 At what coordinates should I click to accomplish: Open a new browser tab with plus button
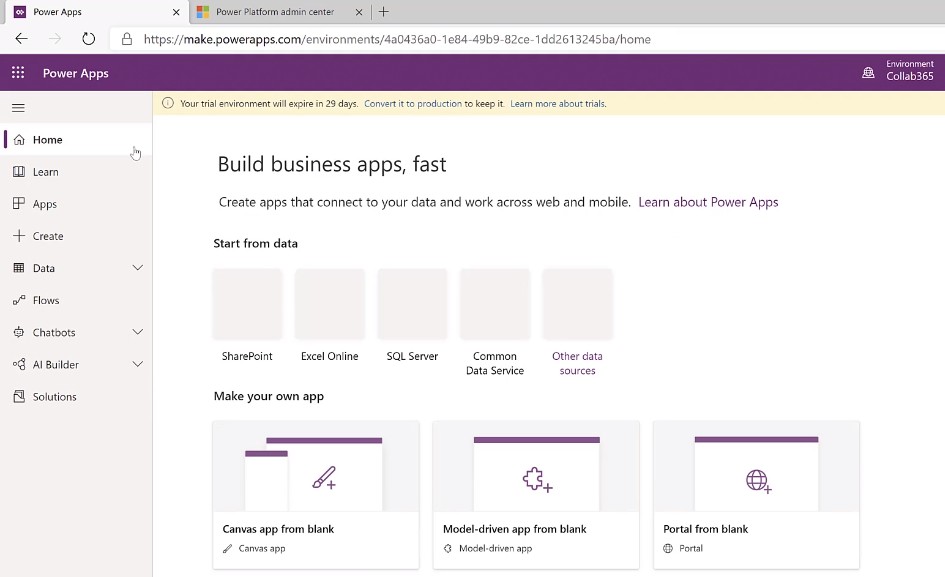[383, 11]
